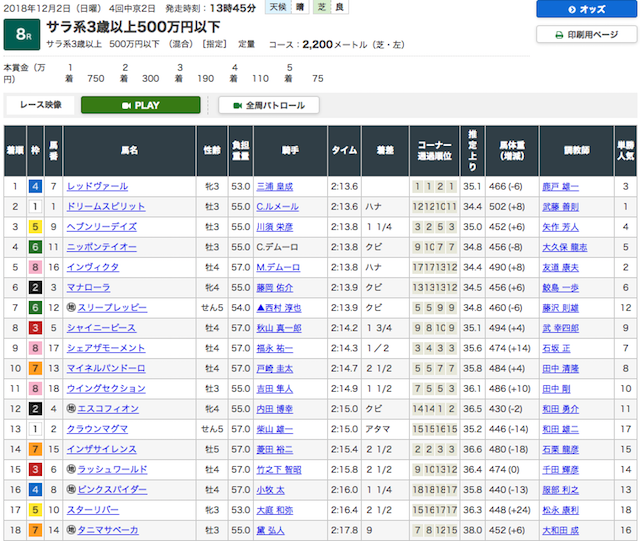Open jockey M.デムーロ profile link
640x541 pixels.
pos(278,267)
